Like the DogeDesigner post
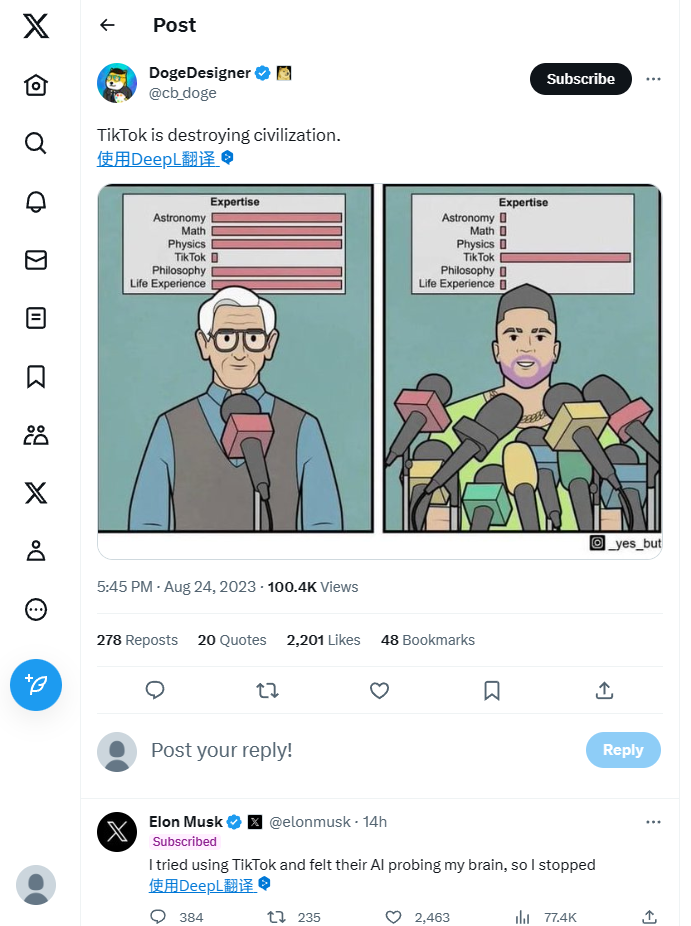 [379, 690]
